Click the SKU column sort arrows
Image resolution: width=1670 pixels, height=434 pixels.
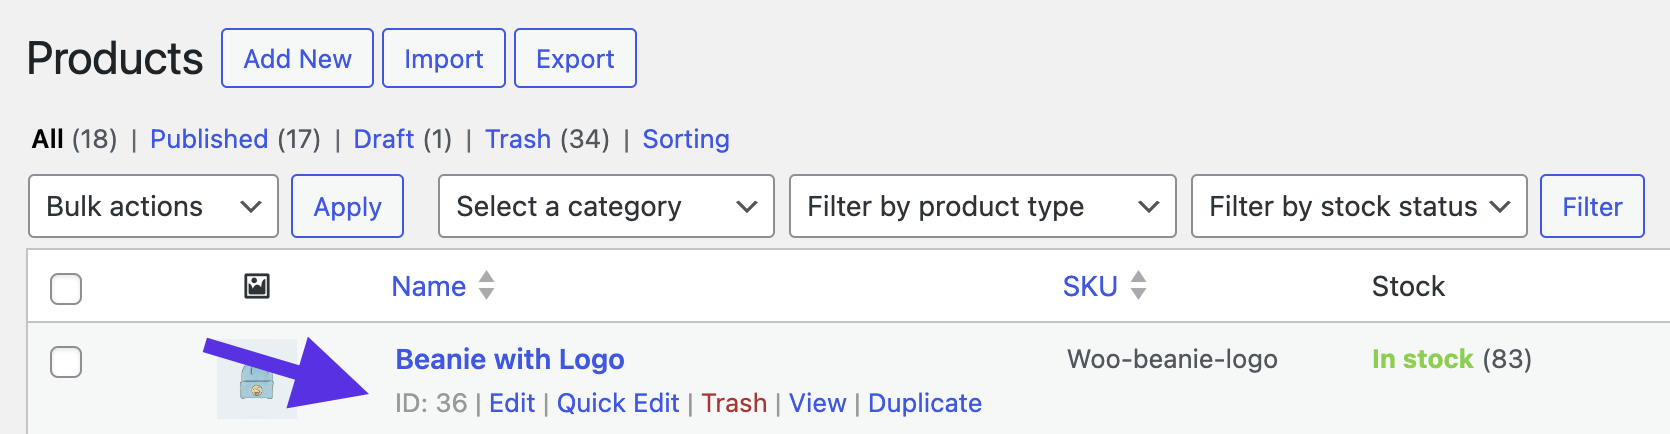point(1138,286)
